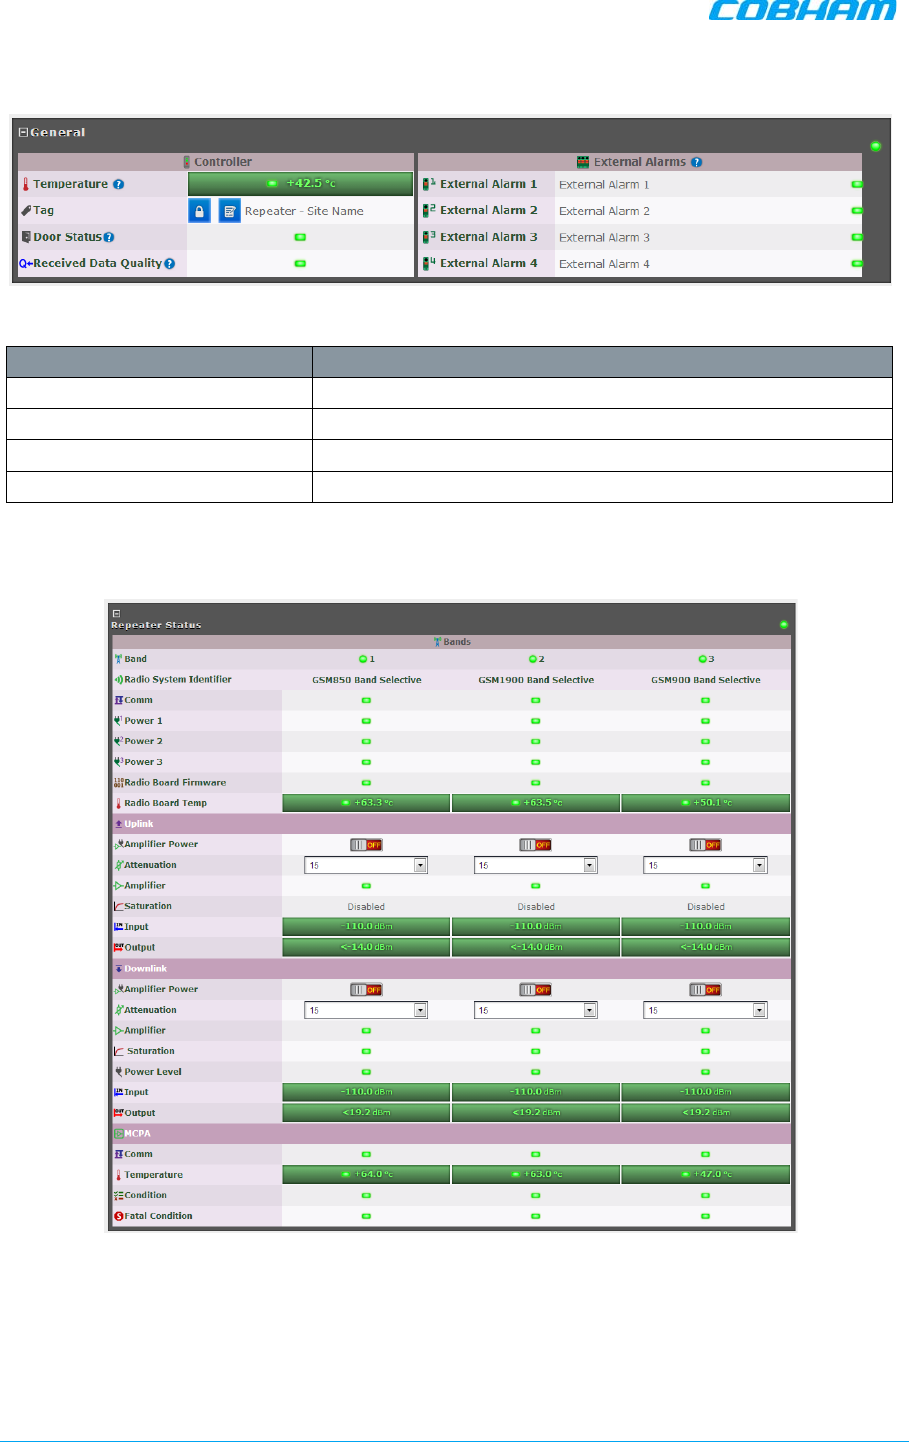Click the Repeater - Site Name tag text
The height and width of the screenshot is (1442, 909).
tap(304, 211)
